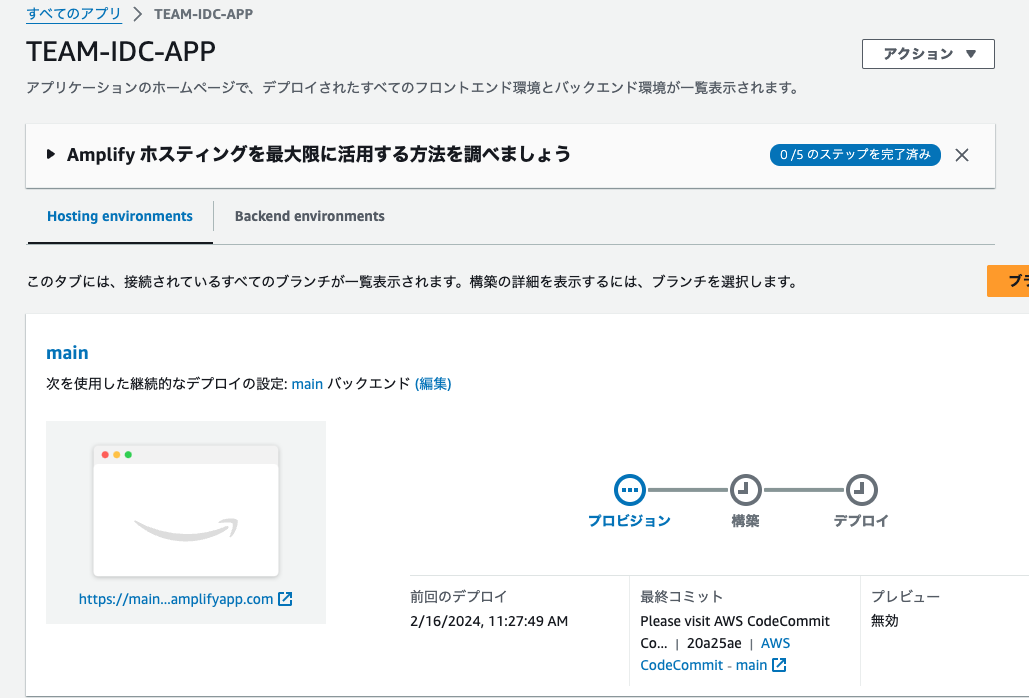
Task: Click the 構築 step label
Action: coord(746,521)
